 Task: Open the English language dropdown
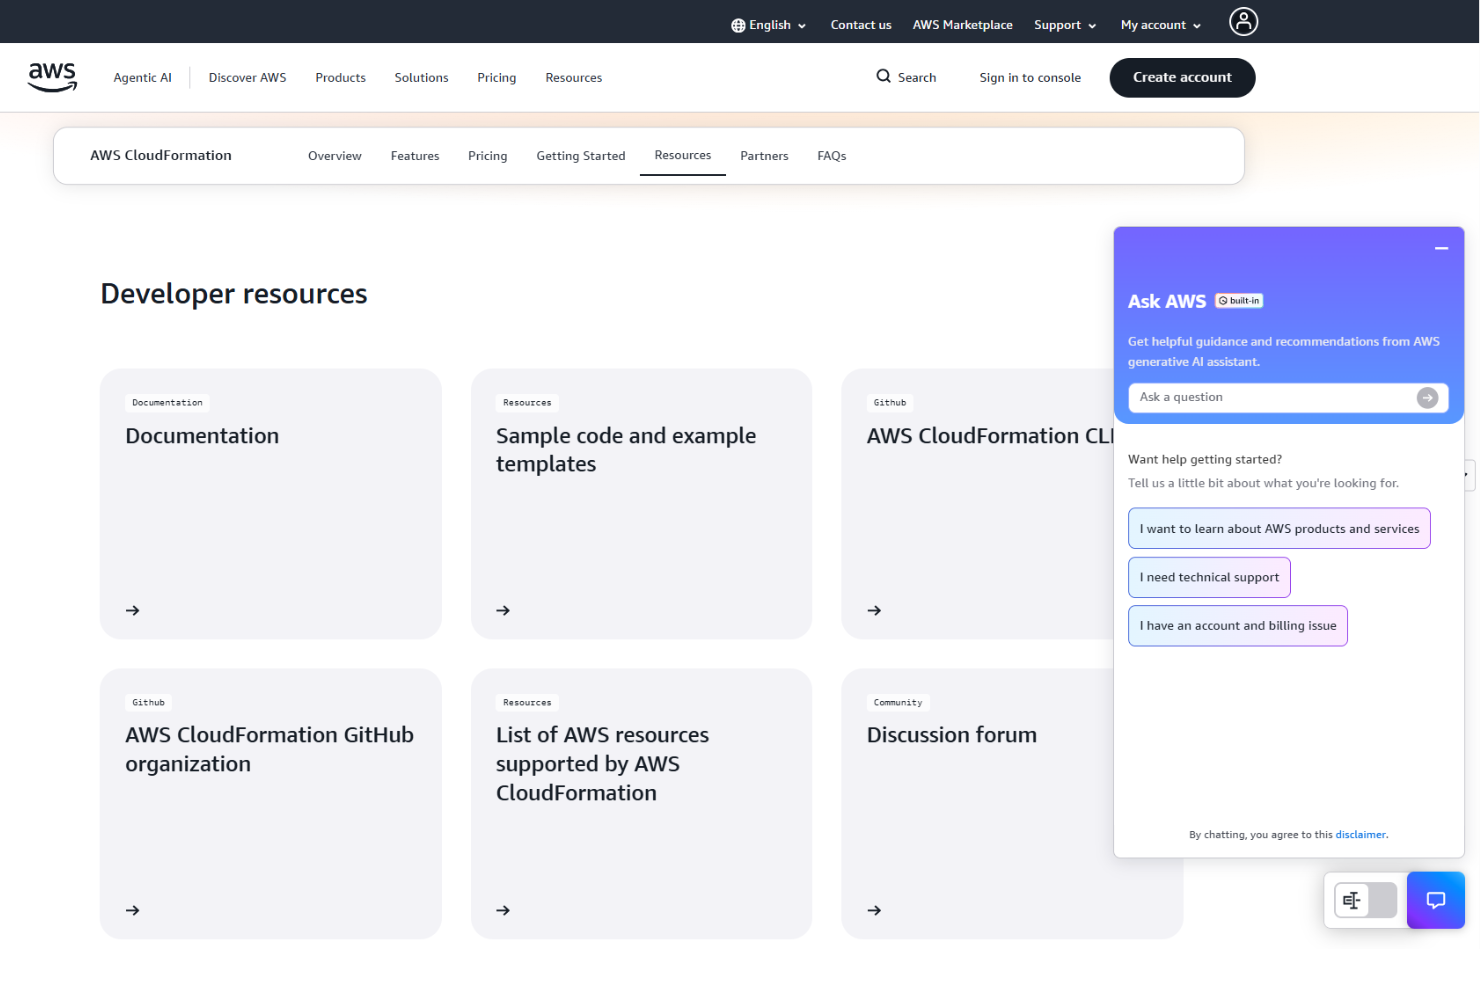769,25
